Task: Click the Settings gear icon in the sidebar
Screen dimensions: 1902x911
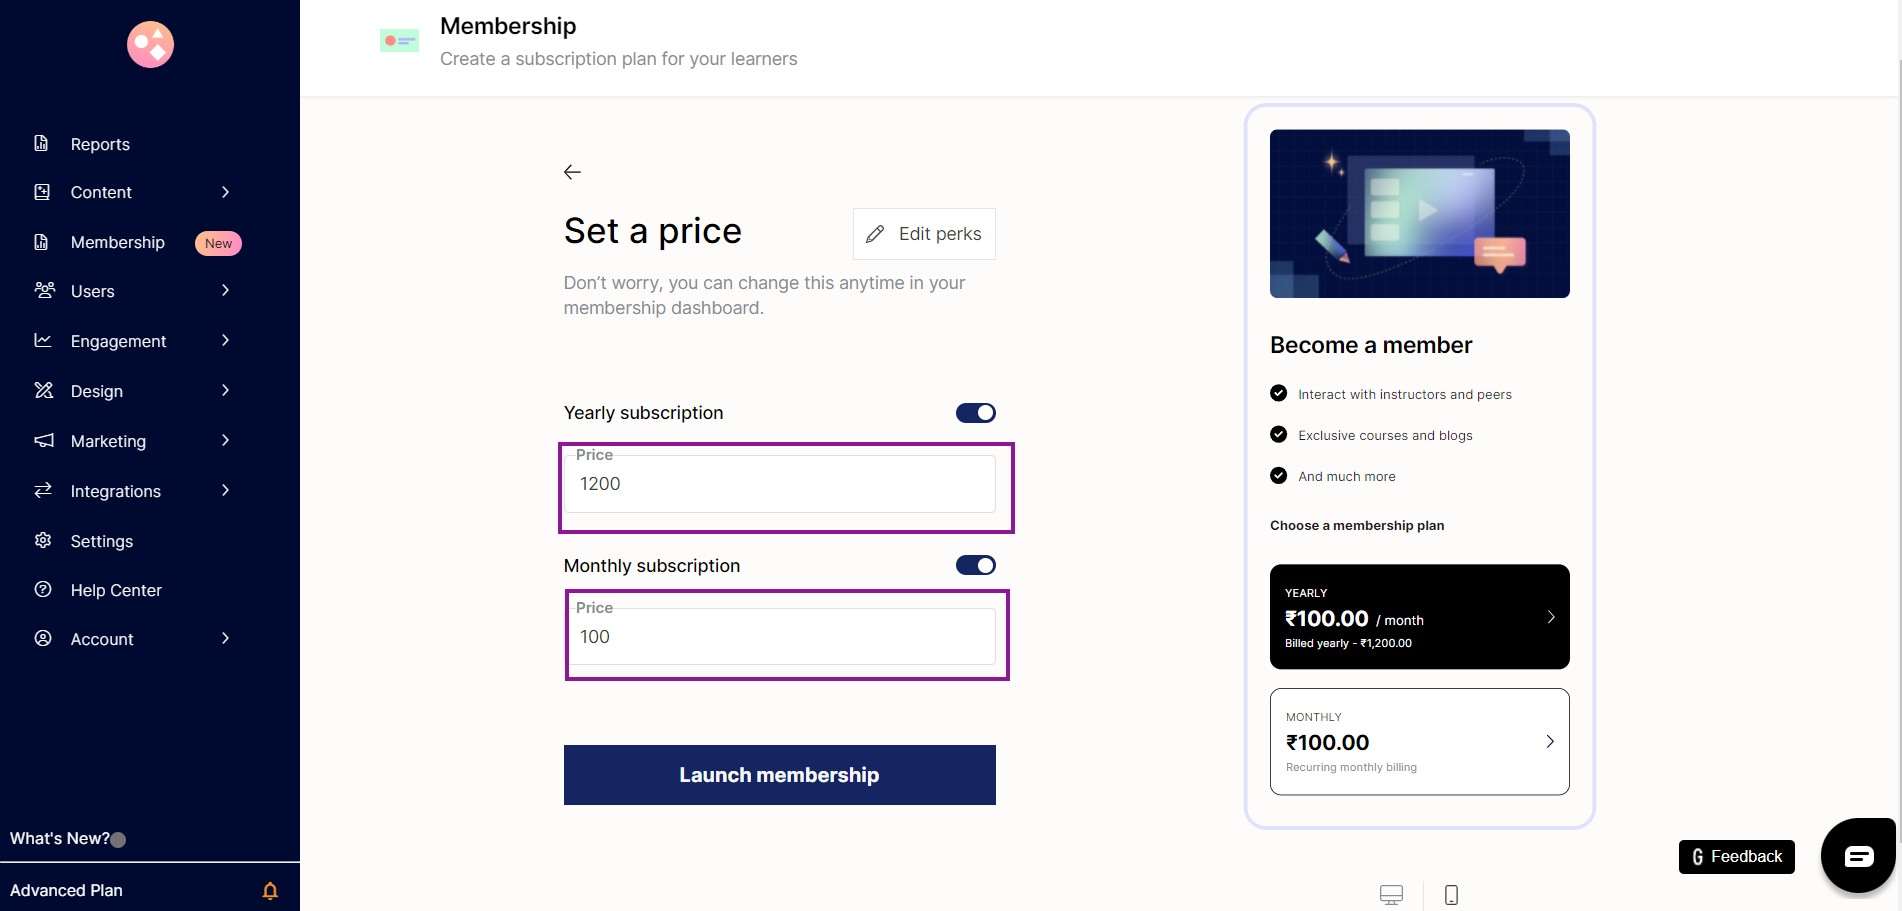Action: tap(43, 540)
